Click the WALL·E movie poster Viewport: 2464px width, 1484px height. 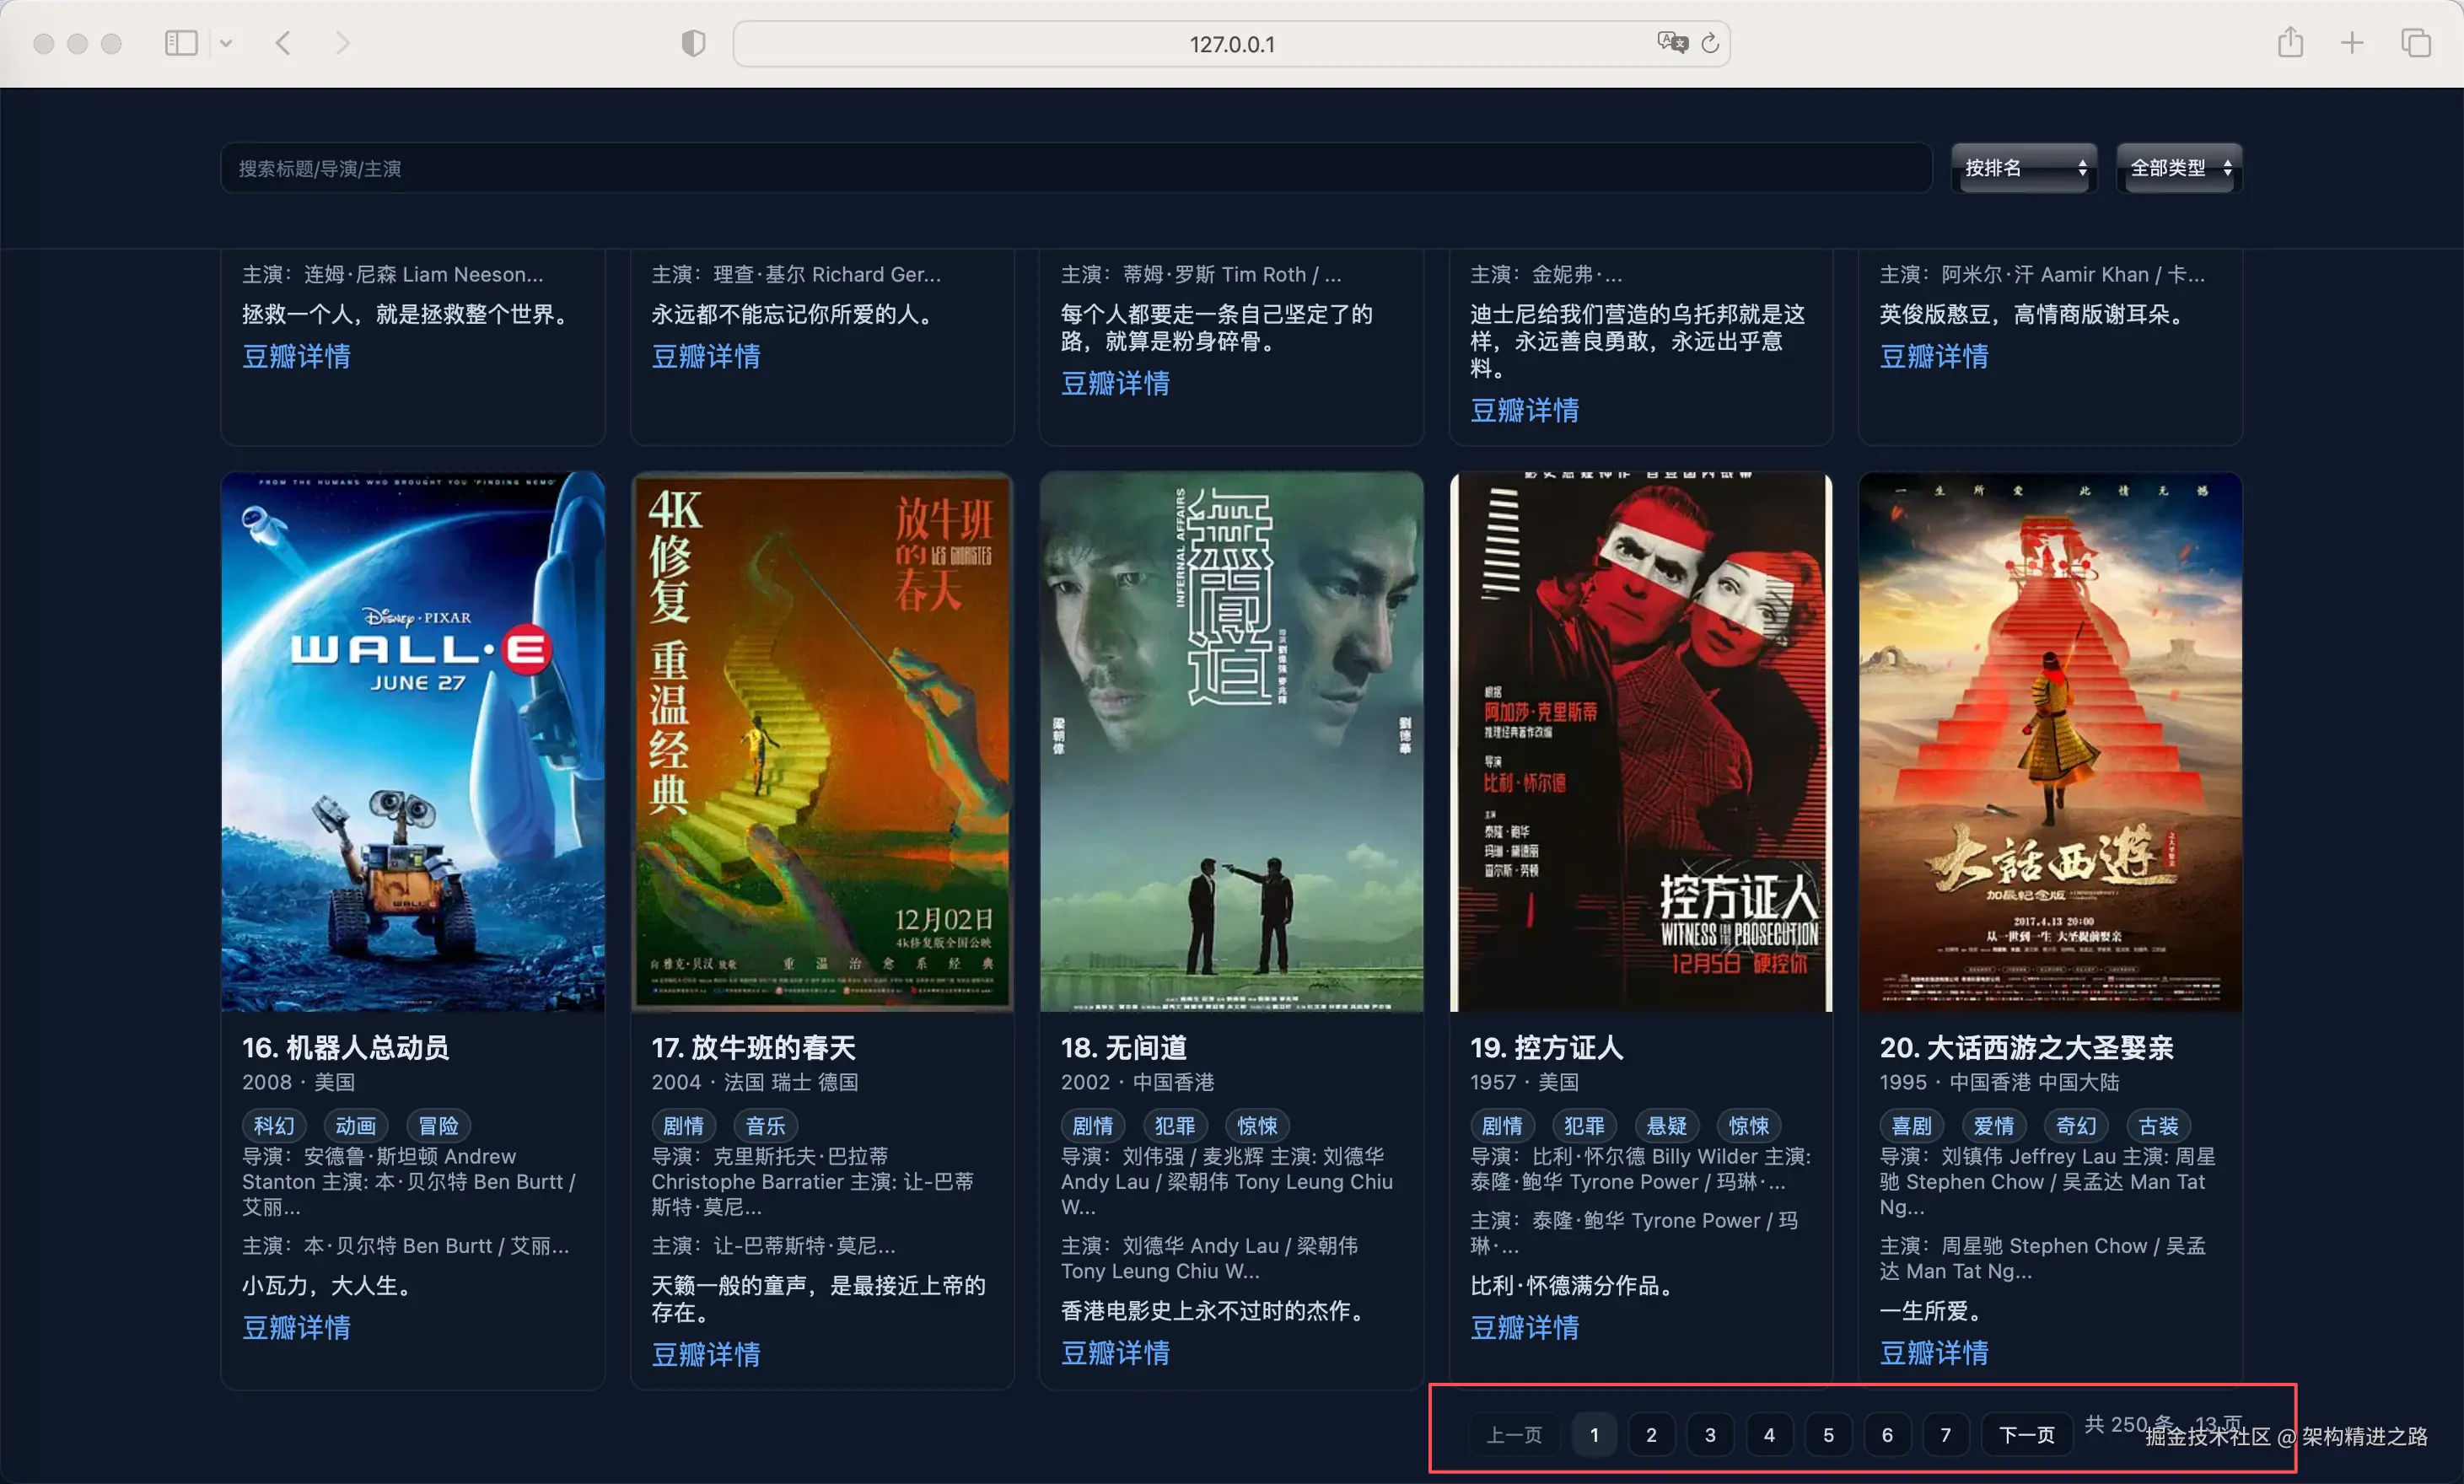pos(413,741)
